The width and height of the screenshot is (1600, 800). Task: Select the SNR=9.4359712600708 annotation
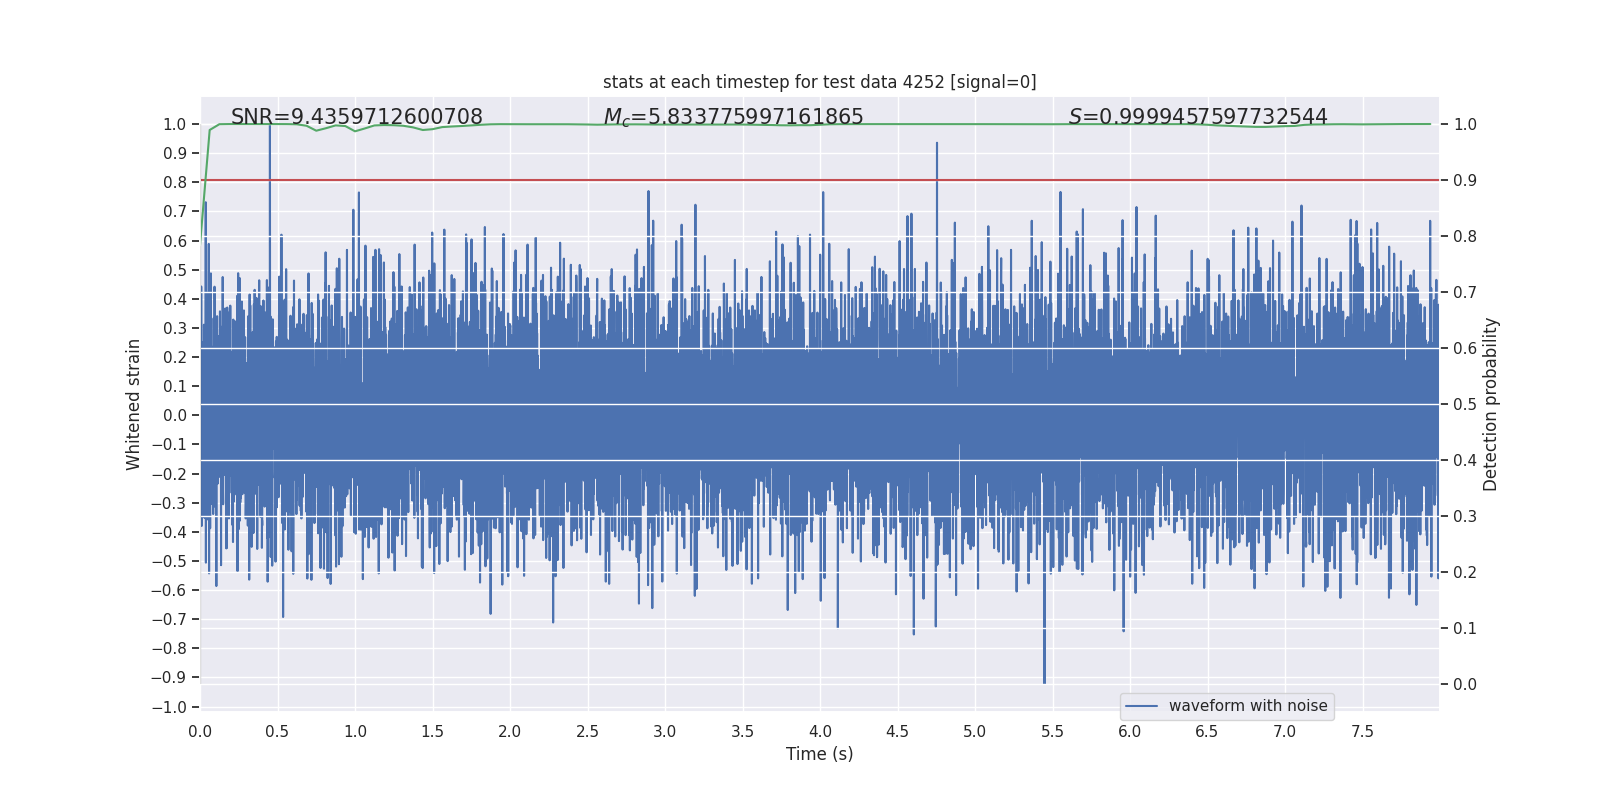coord(357,117)
